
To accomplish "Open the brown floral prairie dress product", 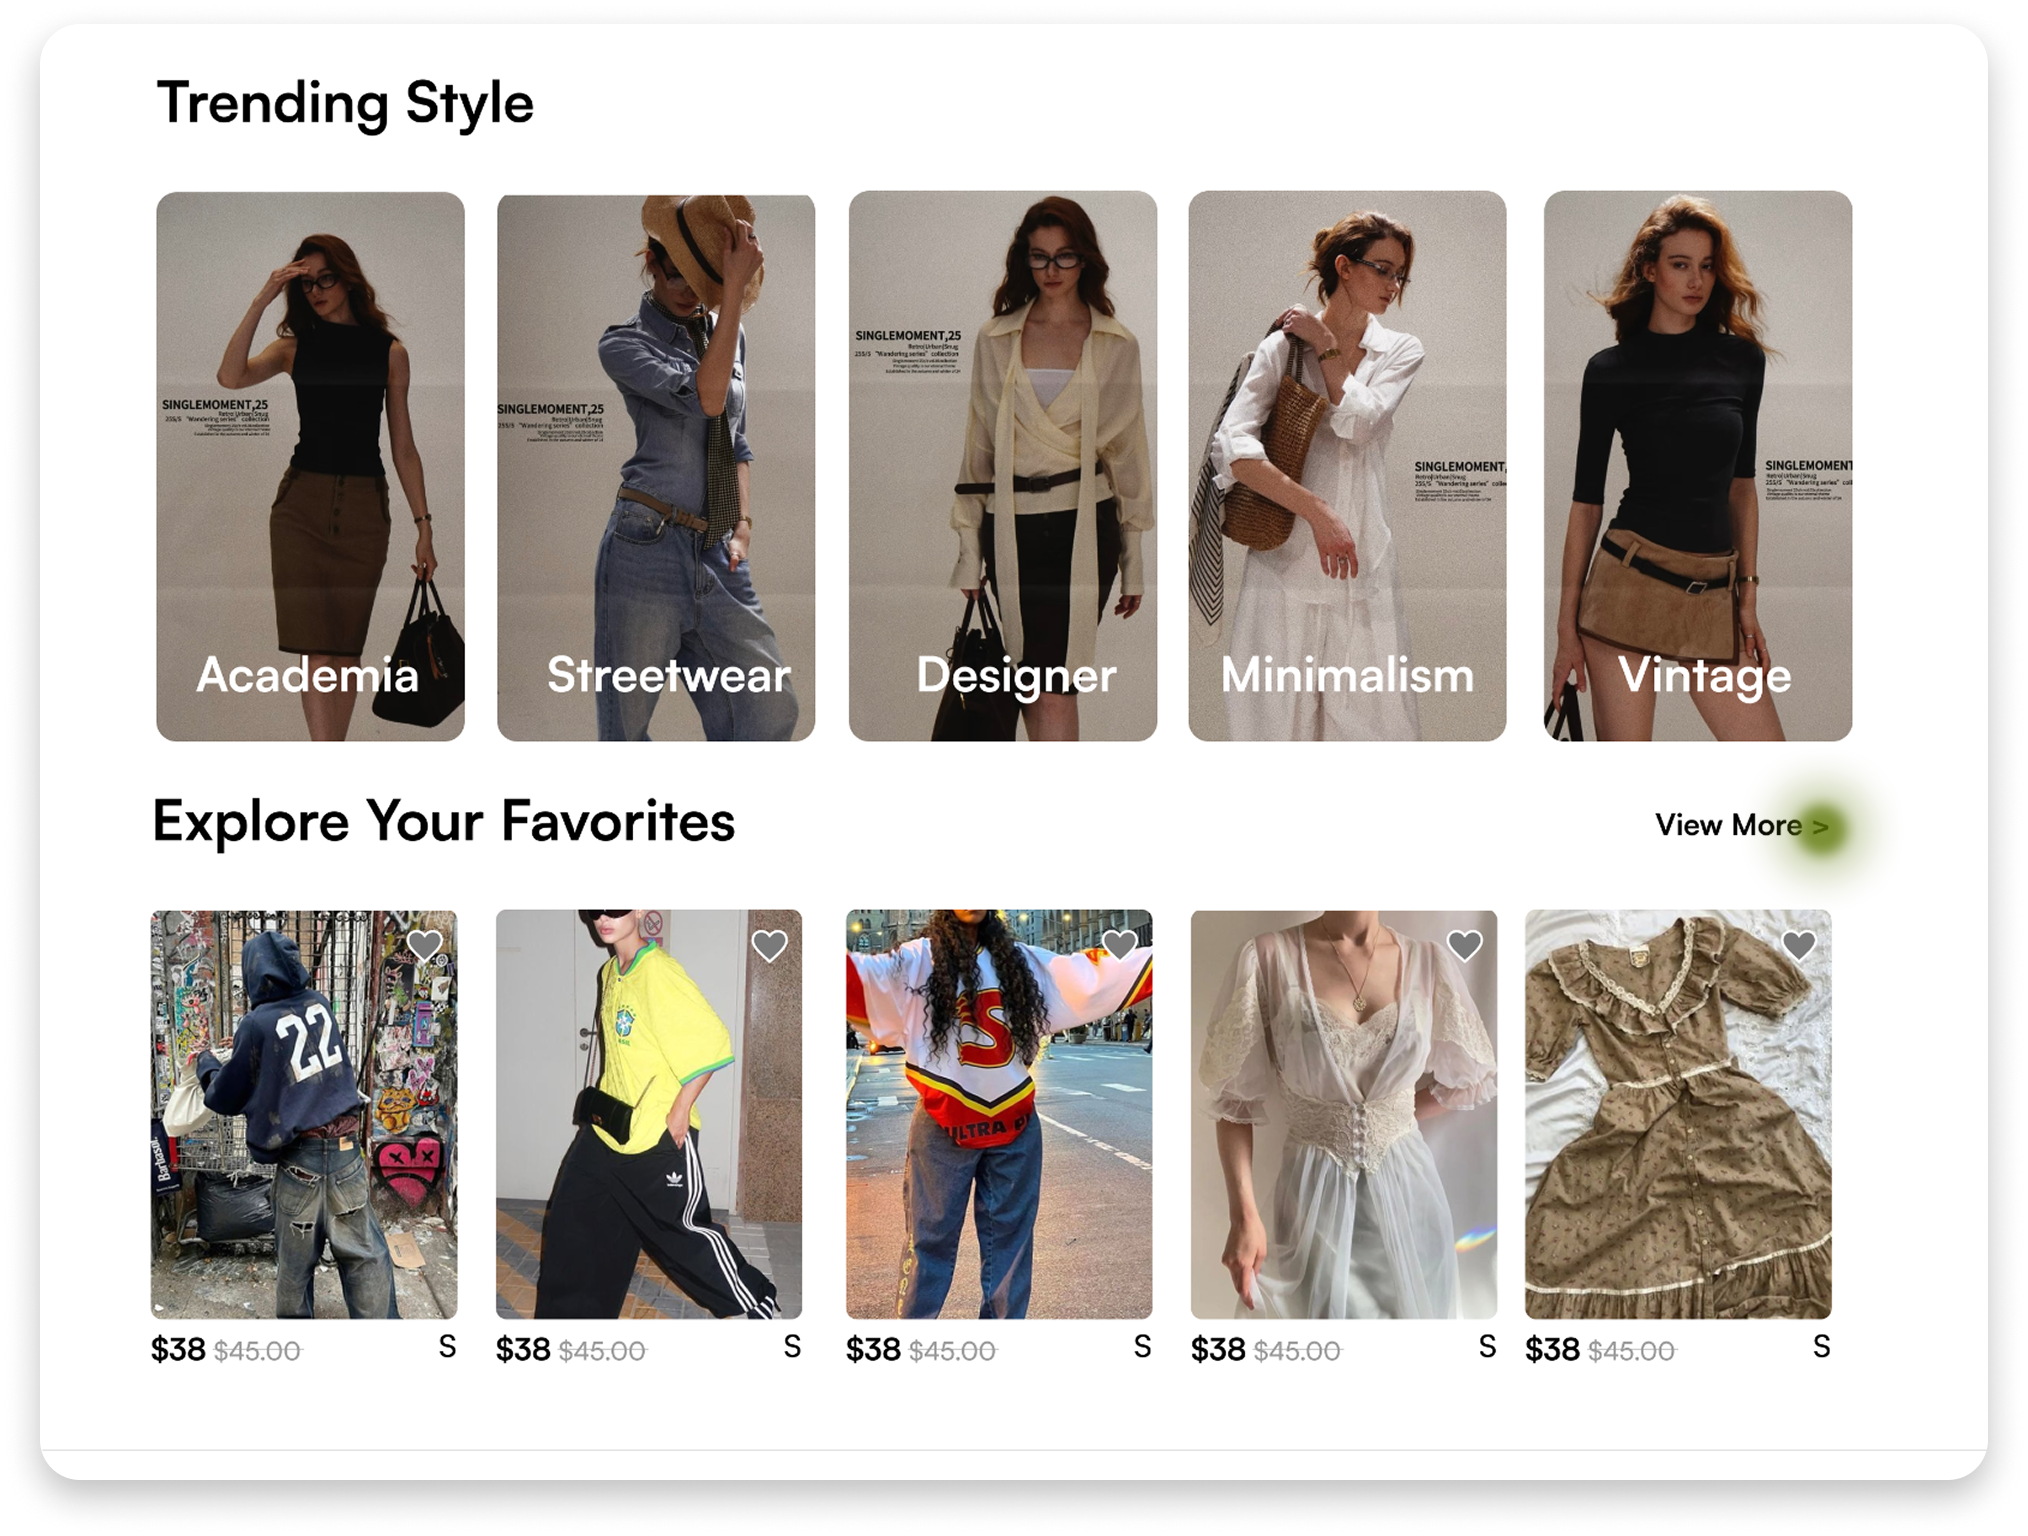I will click(x=1678, y=1114).
